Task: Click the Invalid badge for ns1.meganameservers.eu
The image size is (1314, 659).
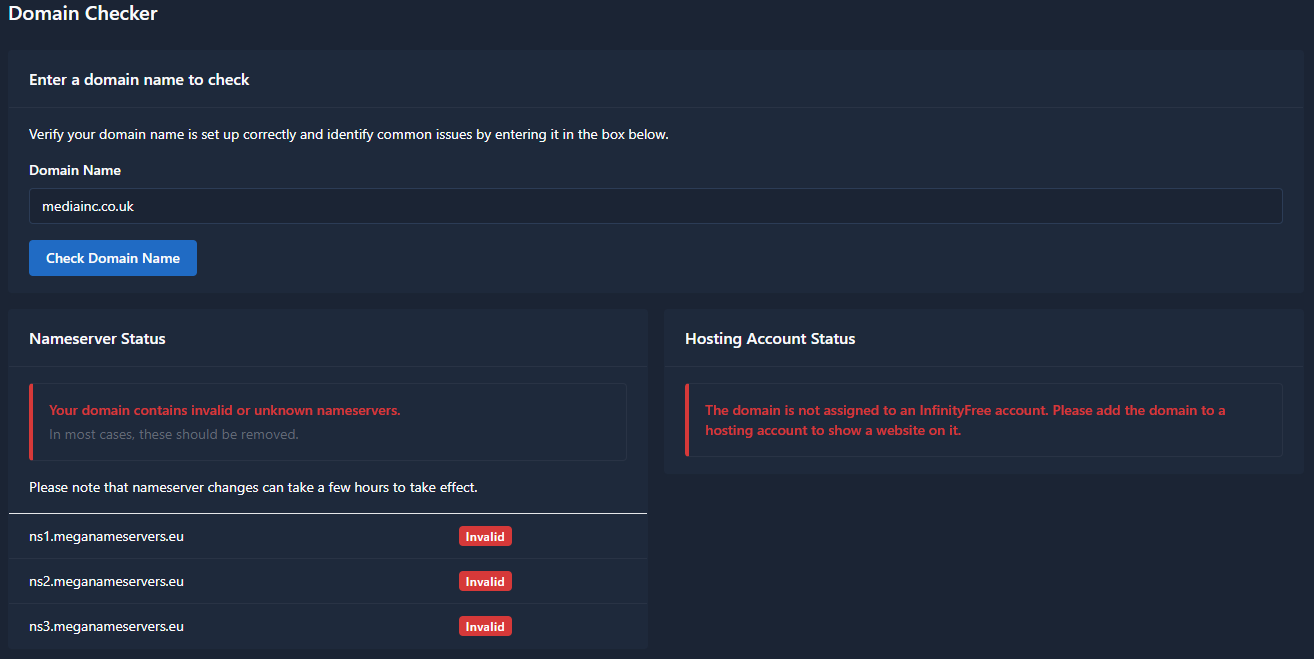Action: coord(485,536)
